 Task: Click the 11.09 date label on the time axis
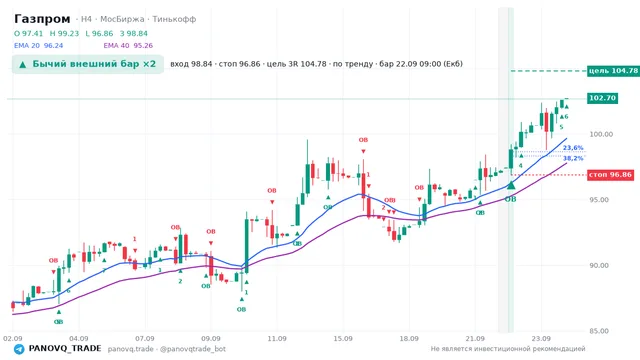[277, 338]
